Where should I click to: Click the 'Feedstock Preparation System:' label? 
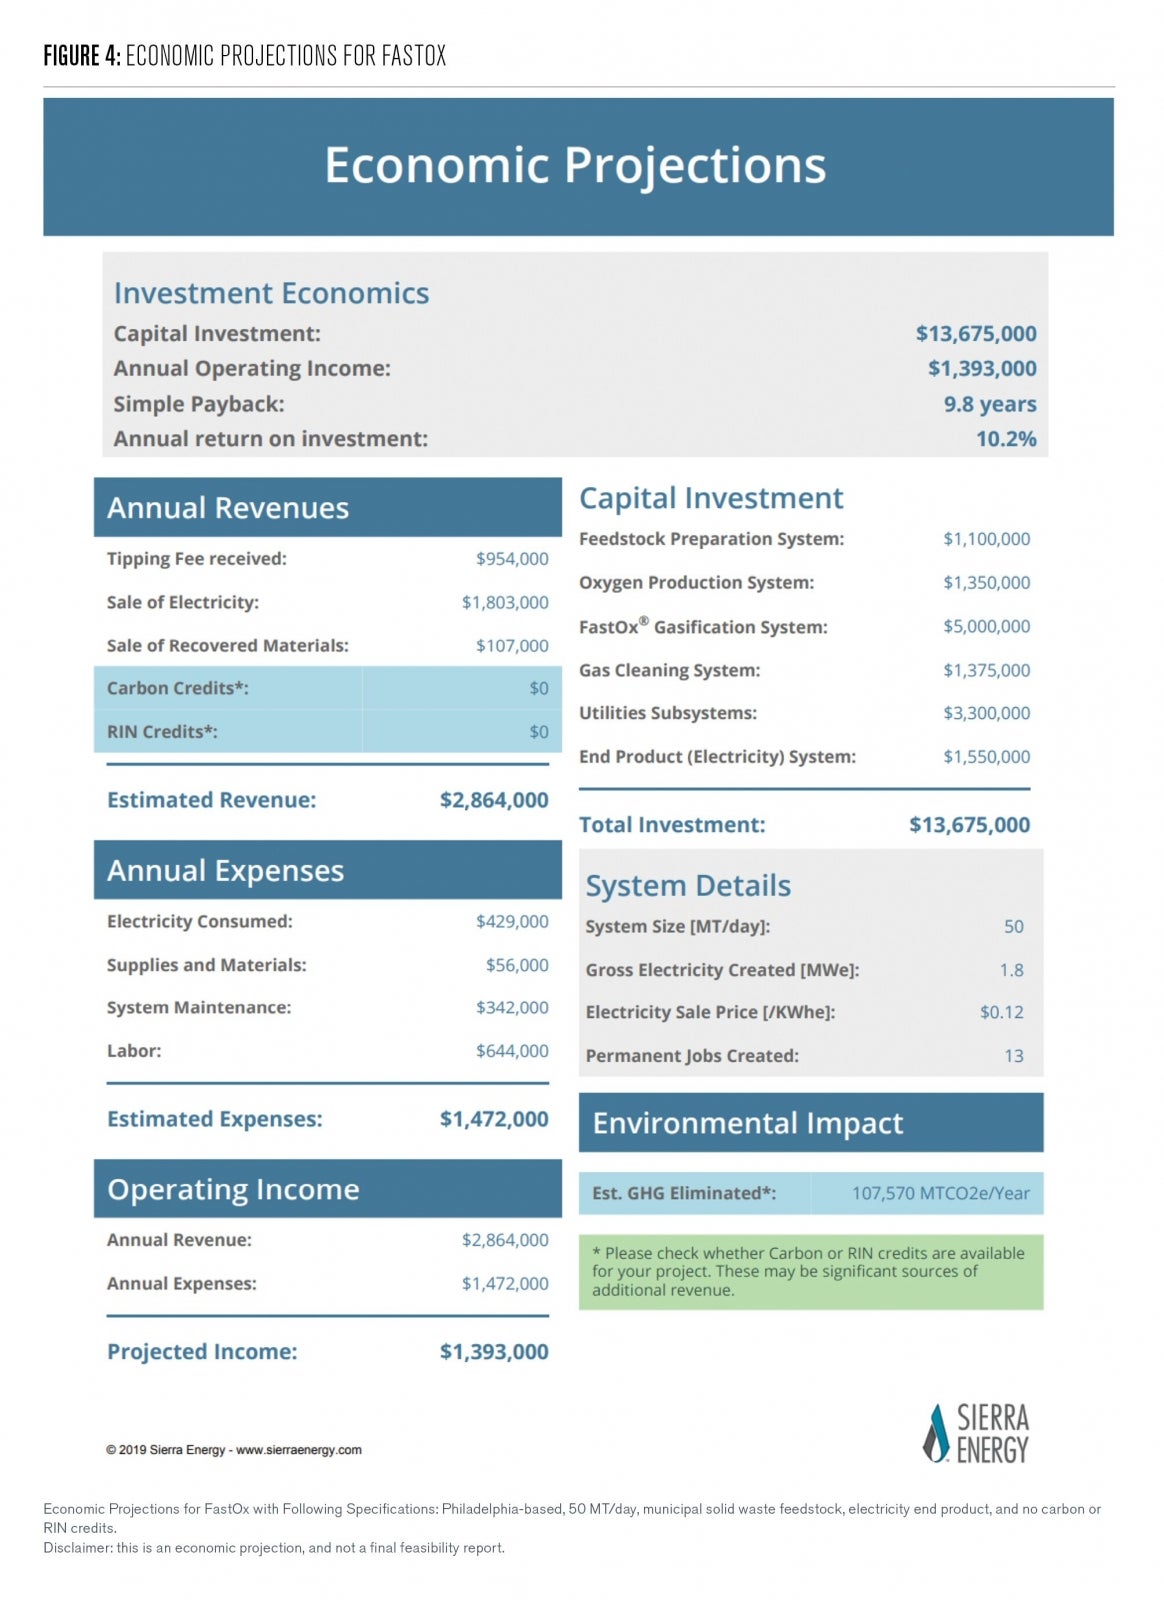pos(712,539)
